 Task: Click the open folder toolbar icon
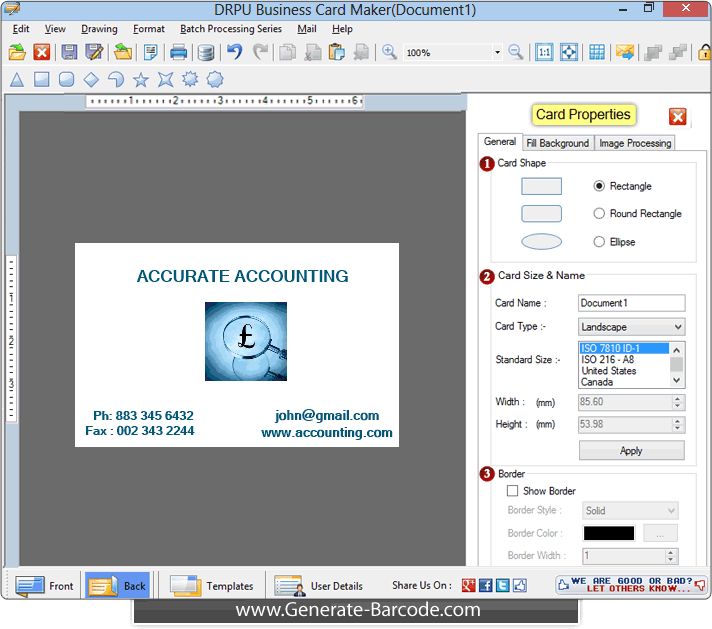tap(17, 52)
